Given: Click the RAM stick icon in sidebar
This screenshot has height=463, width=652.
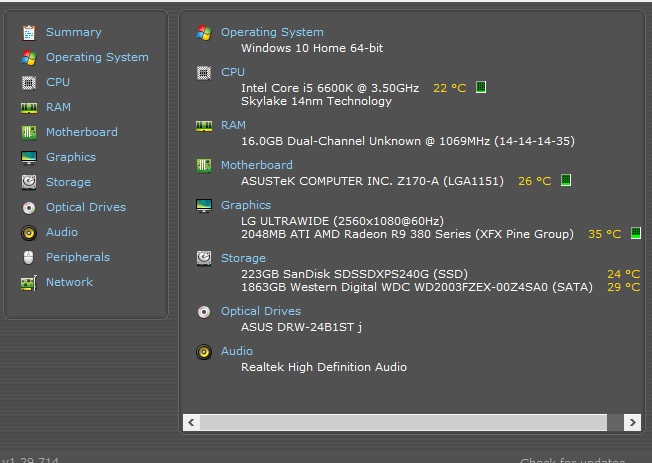Looking at the screenshot, I should (x=29, y=108).
